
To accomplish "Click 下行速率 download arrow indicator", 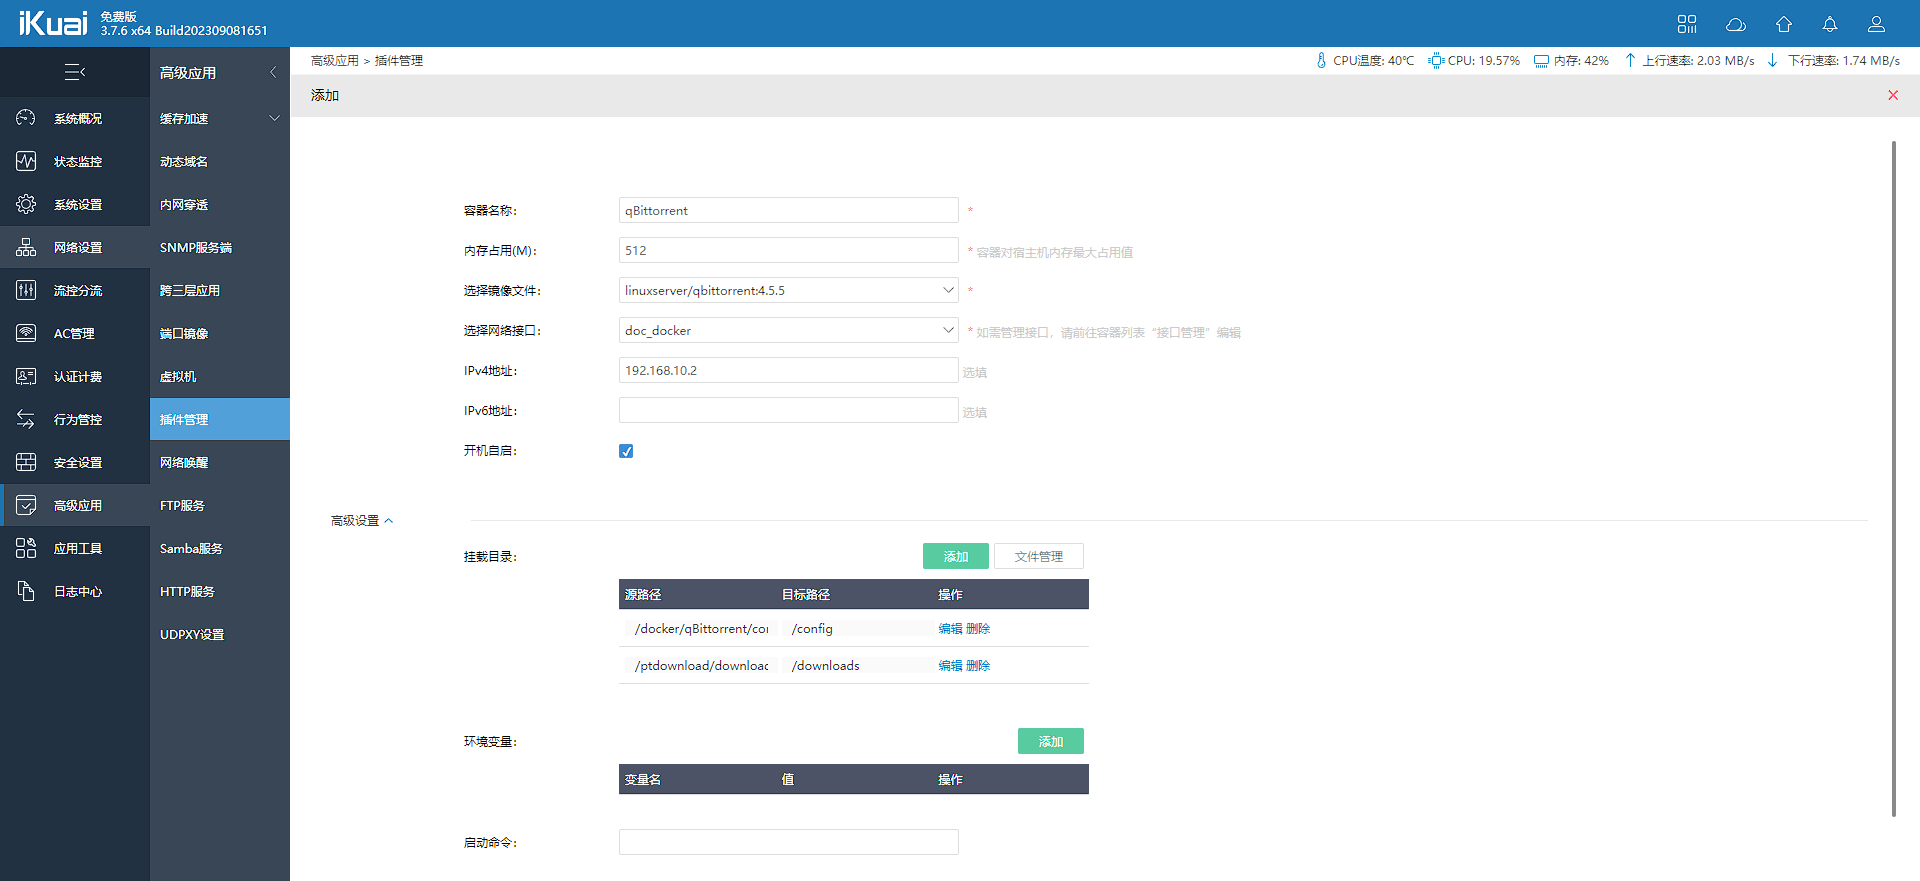I will pos(1834,61).
